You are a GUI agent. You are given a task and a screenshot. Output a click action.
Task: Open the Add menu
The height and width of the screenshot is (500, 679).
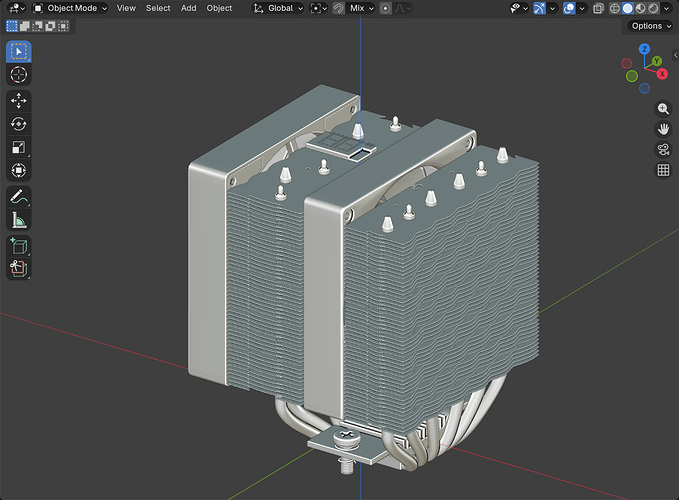[188, 8]
